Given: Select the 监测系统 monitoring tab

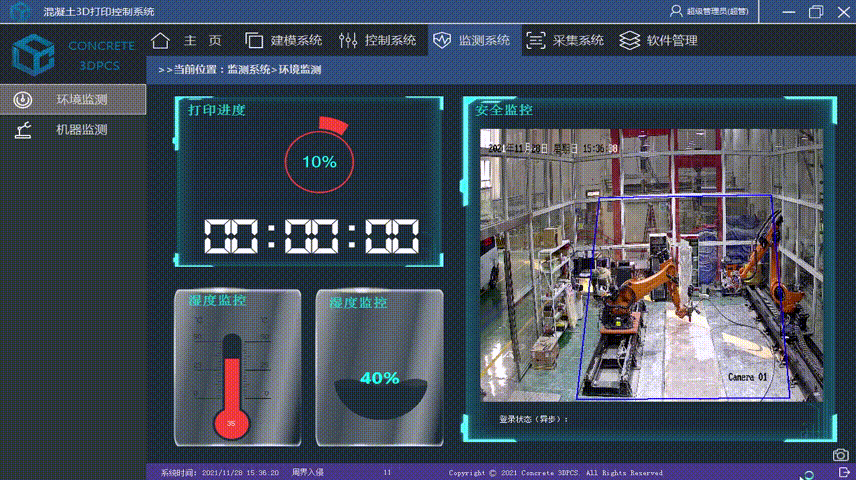Looking at the screenshot, I should pos(471,41).
